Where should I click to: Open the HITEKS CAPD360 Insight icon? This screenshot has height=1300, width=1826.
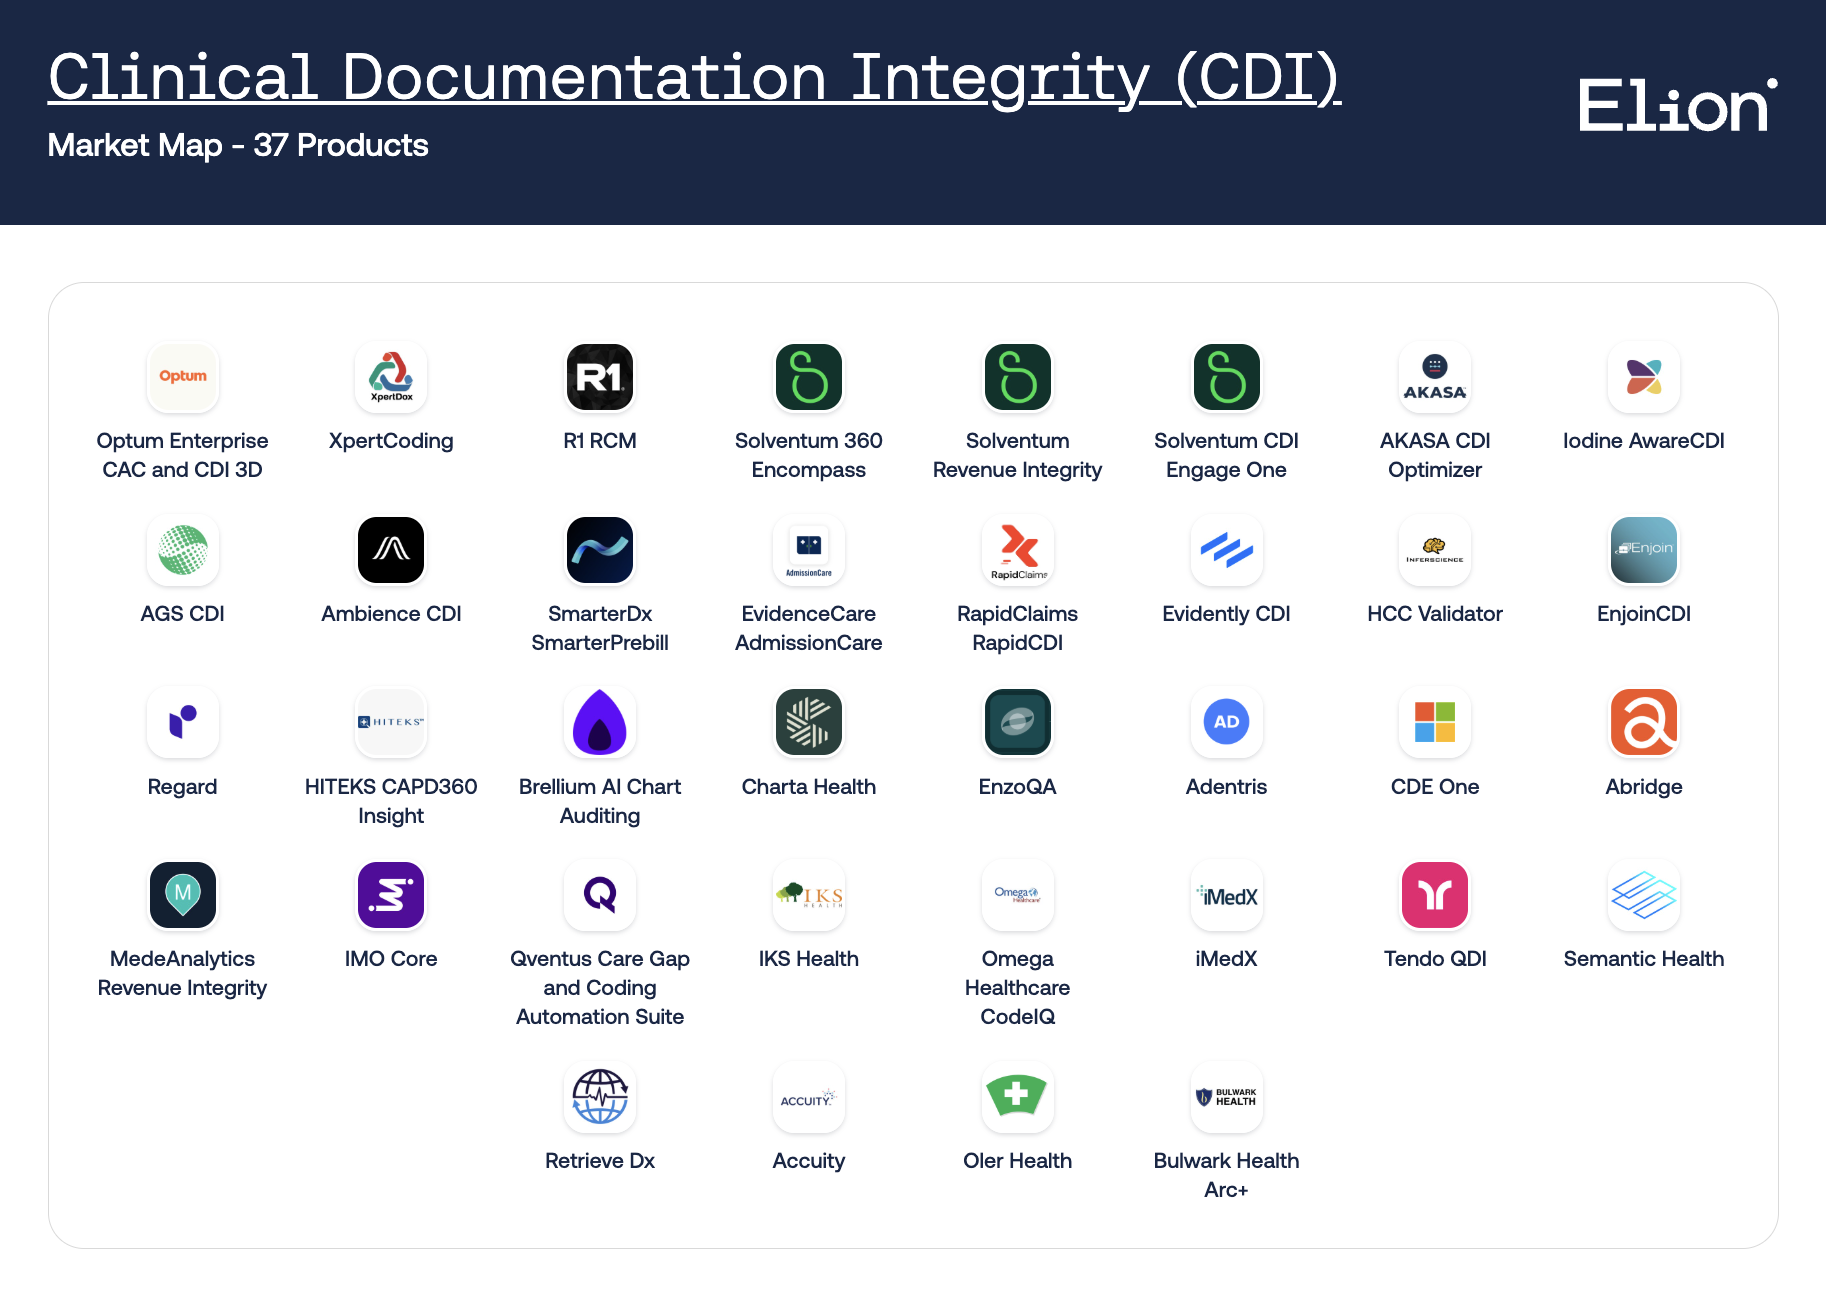tap(391, 722)
